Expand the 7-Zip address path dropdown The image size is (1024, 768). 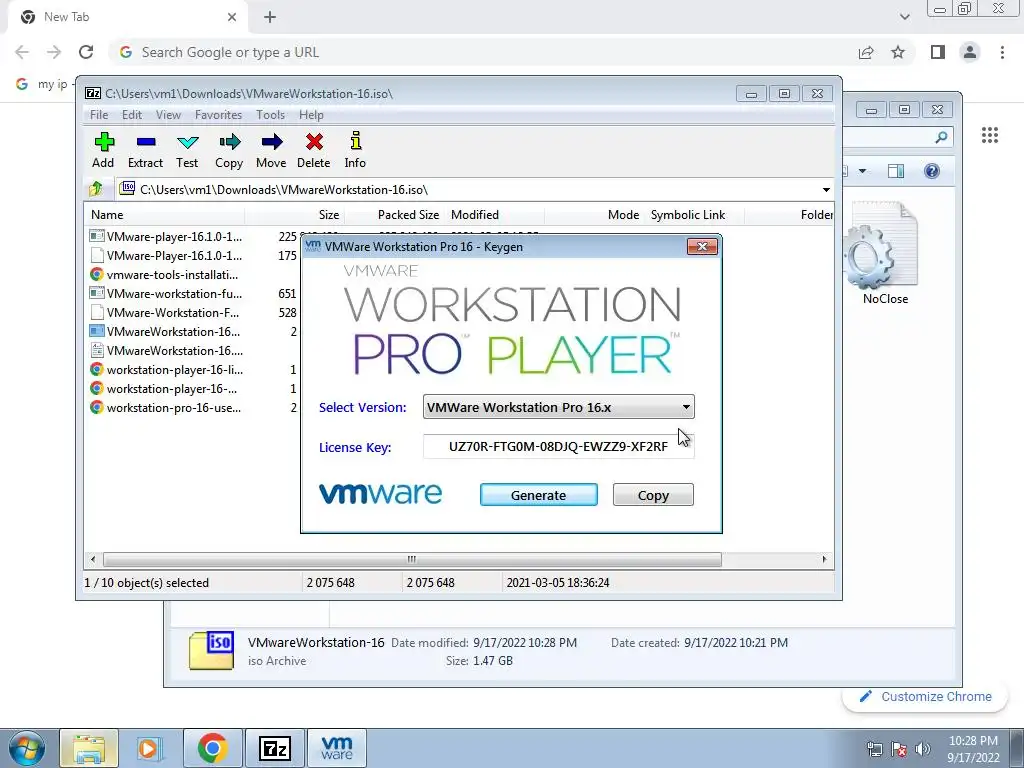click(x=826, y=190)
